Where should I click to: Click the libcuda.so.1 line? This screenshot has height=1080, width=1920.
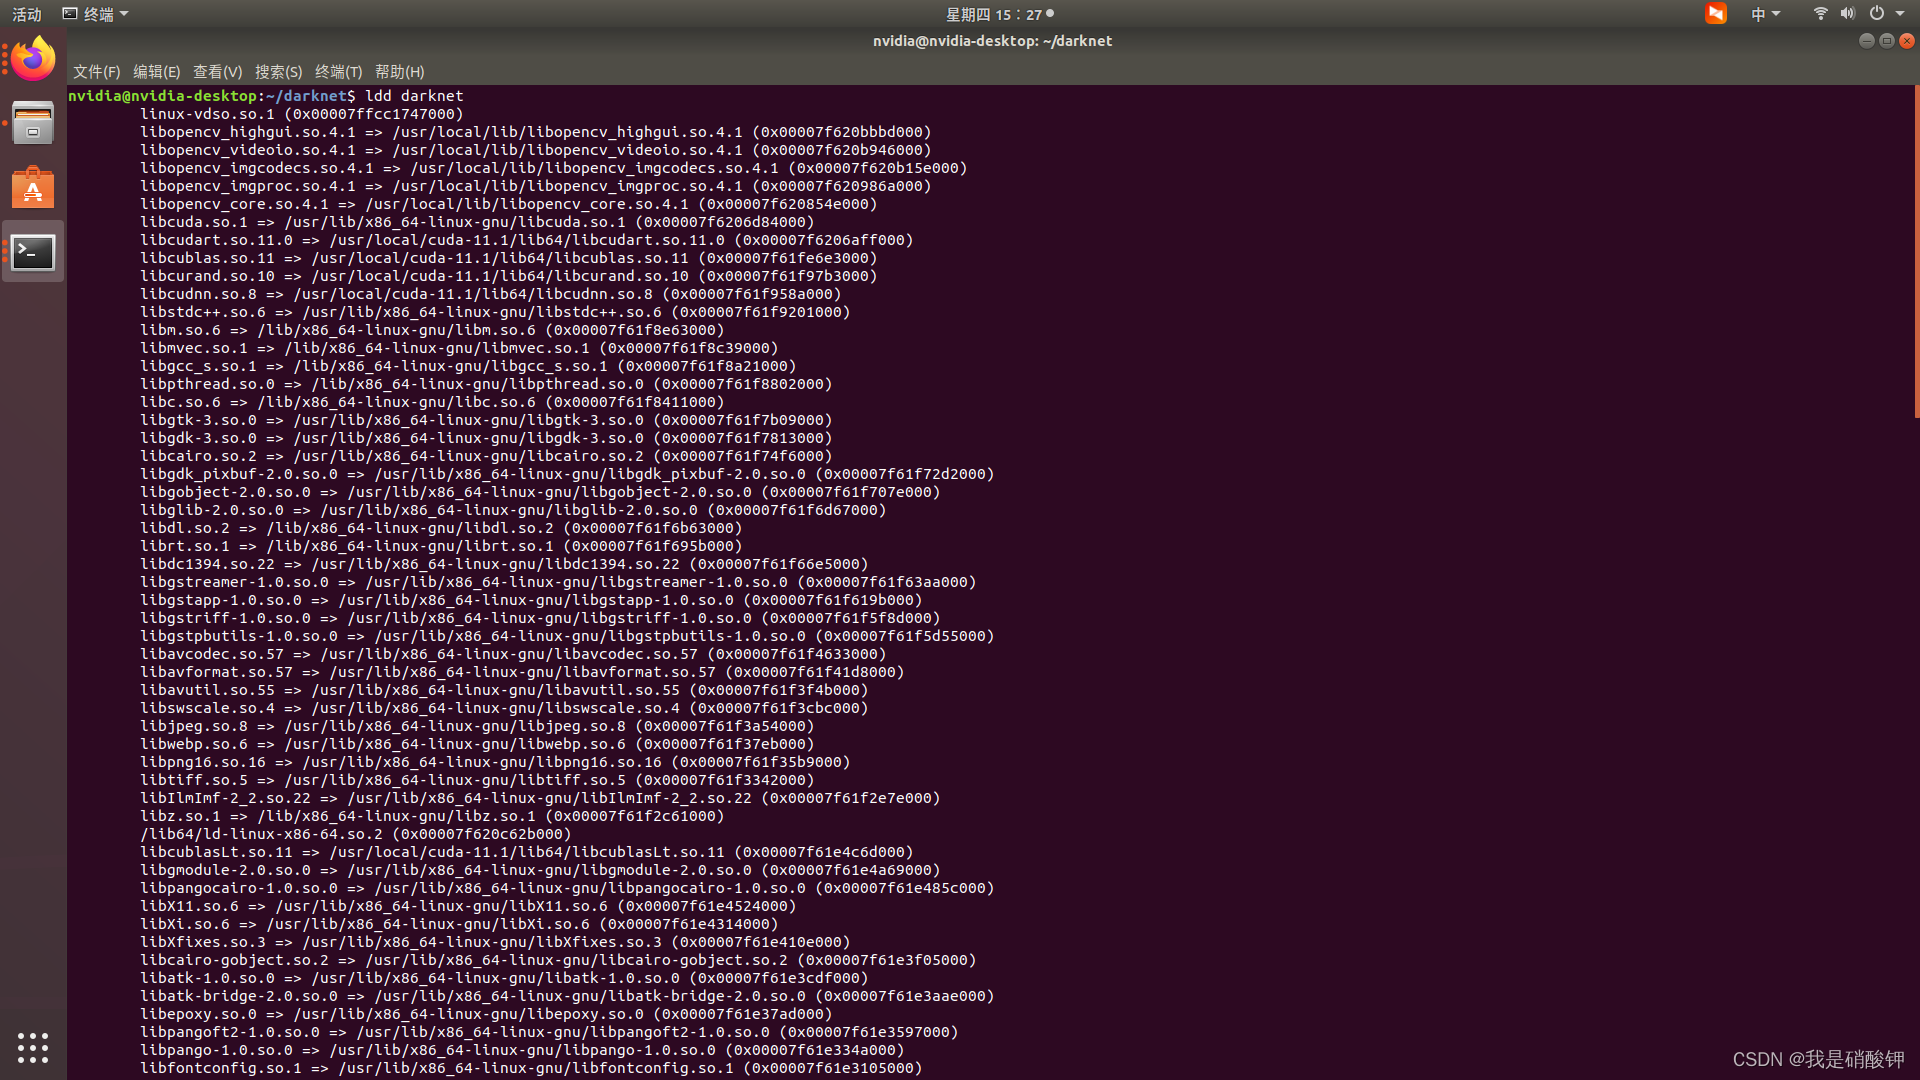click(x=477, y=222)
